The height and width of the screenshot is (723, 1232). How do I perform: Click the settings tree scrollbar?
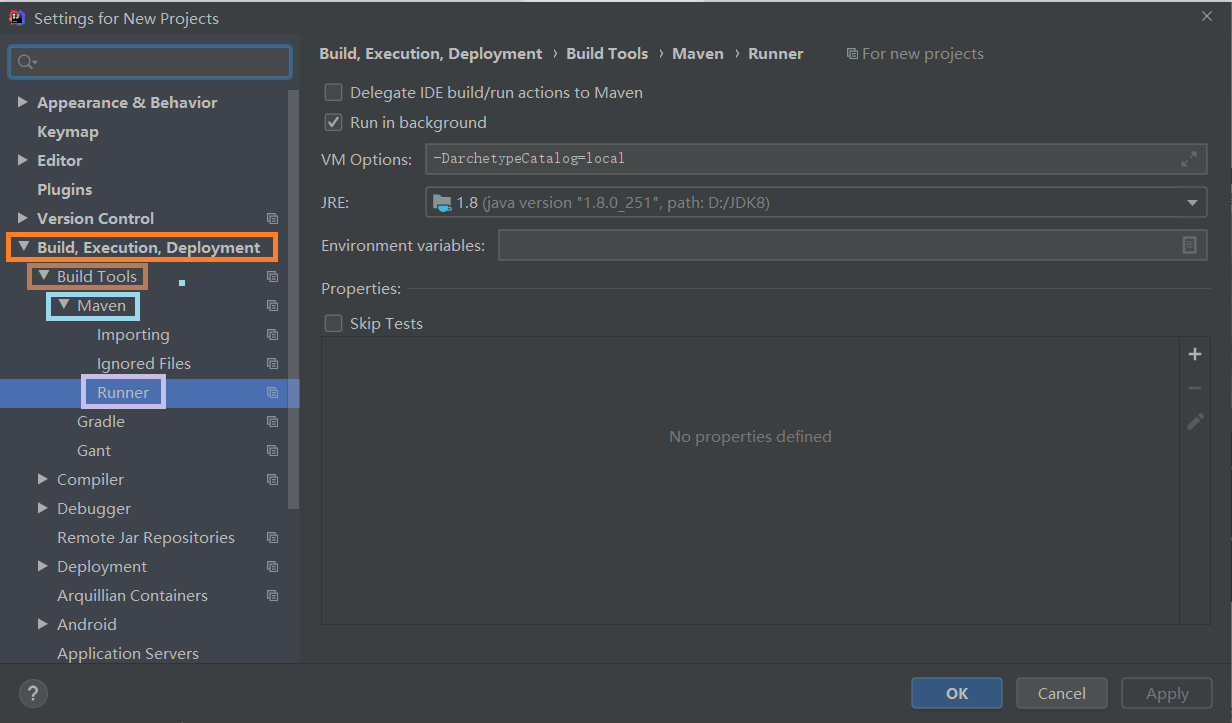pyautogui.click(x=293, y=300)
